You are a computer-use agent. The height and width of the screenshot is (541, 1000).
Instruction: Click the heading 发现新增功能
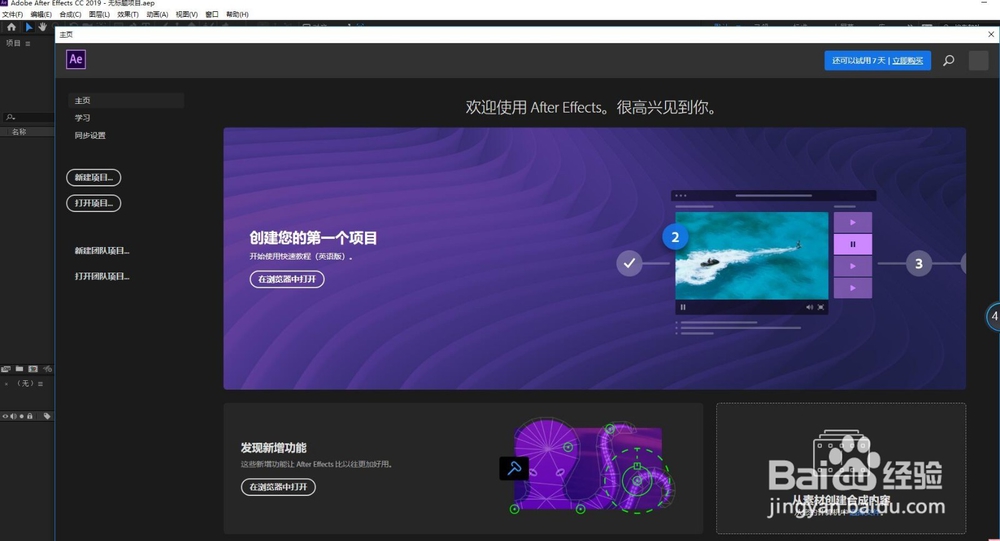point(274,448)
